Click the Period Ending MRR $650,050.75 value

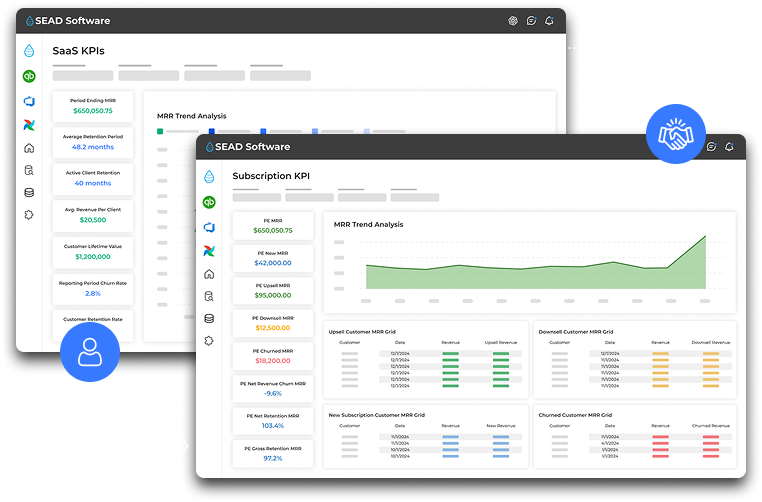[x=93, y=111]
